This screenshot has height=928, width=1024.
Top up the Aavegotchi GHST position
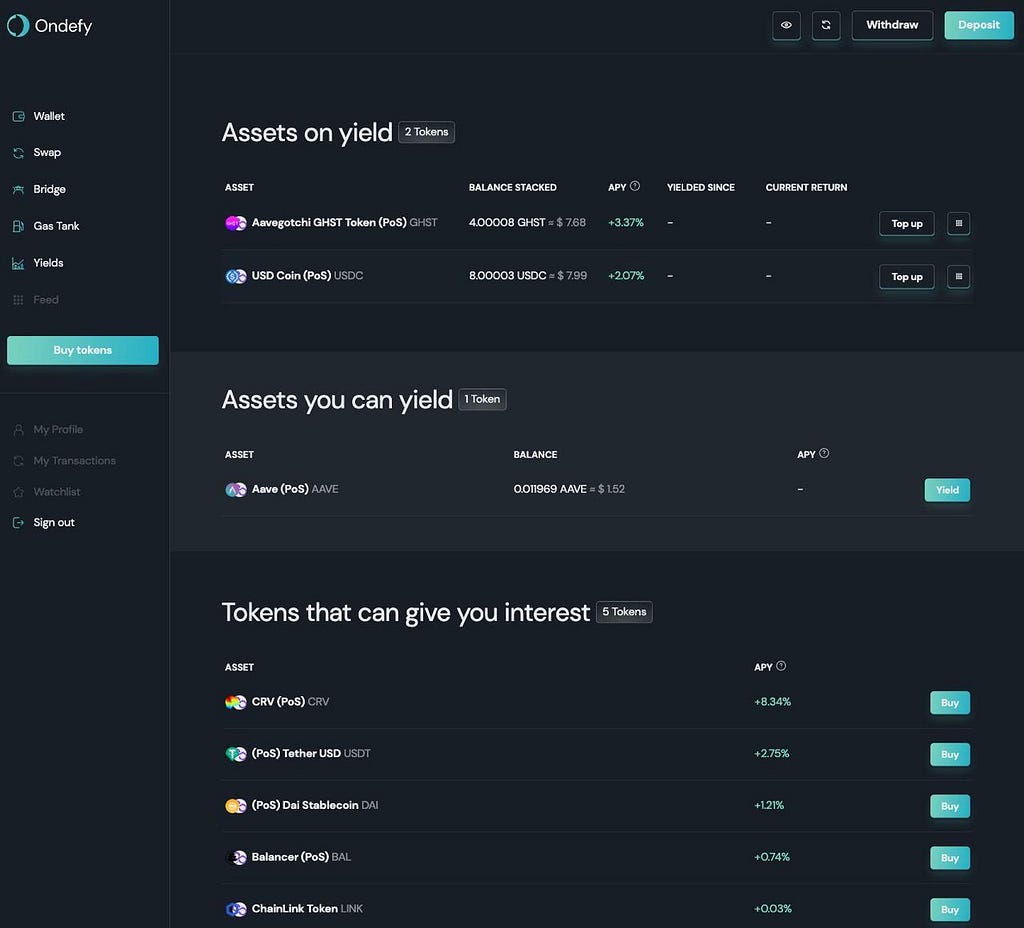pos(906,223)
